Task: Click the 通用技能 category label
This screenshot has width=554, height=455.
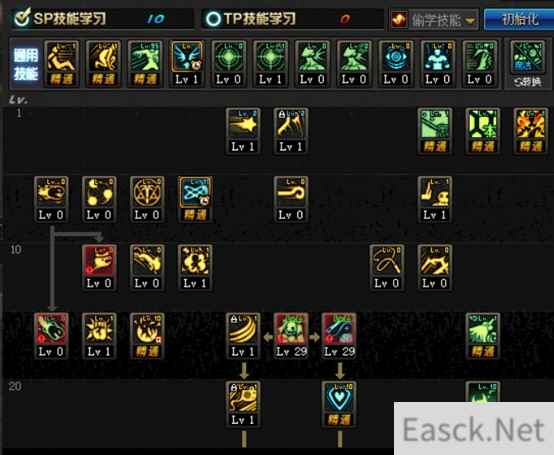Action: (26, 64)
